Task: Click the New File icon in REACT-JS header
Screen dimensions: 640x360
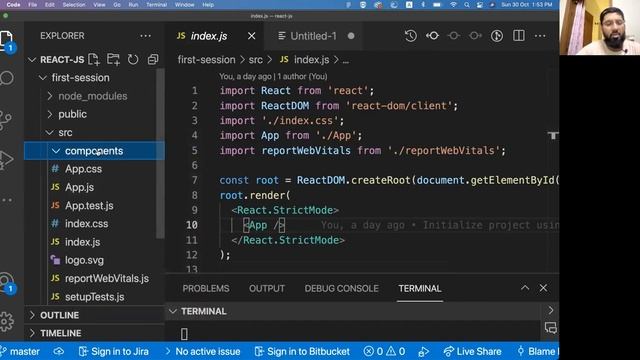Action: 94,60
